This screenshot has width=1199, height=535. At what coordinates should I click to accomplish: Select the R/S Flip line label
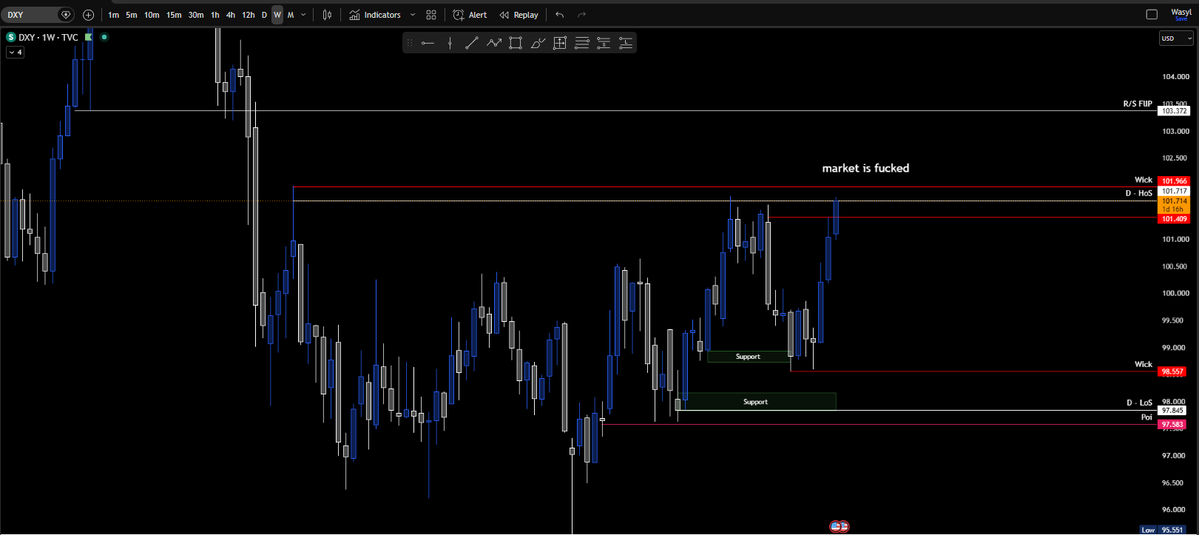tap(1137, 103)
